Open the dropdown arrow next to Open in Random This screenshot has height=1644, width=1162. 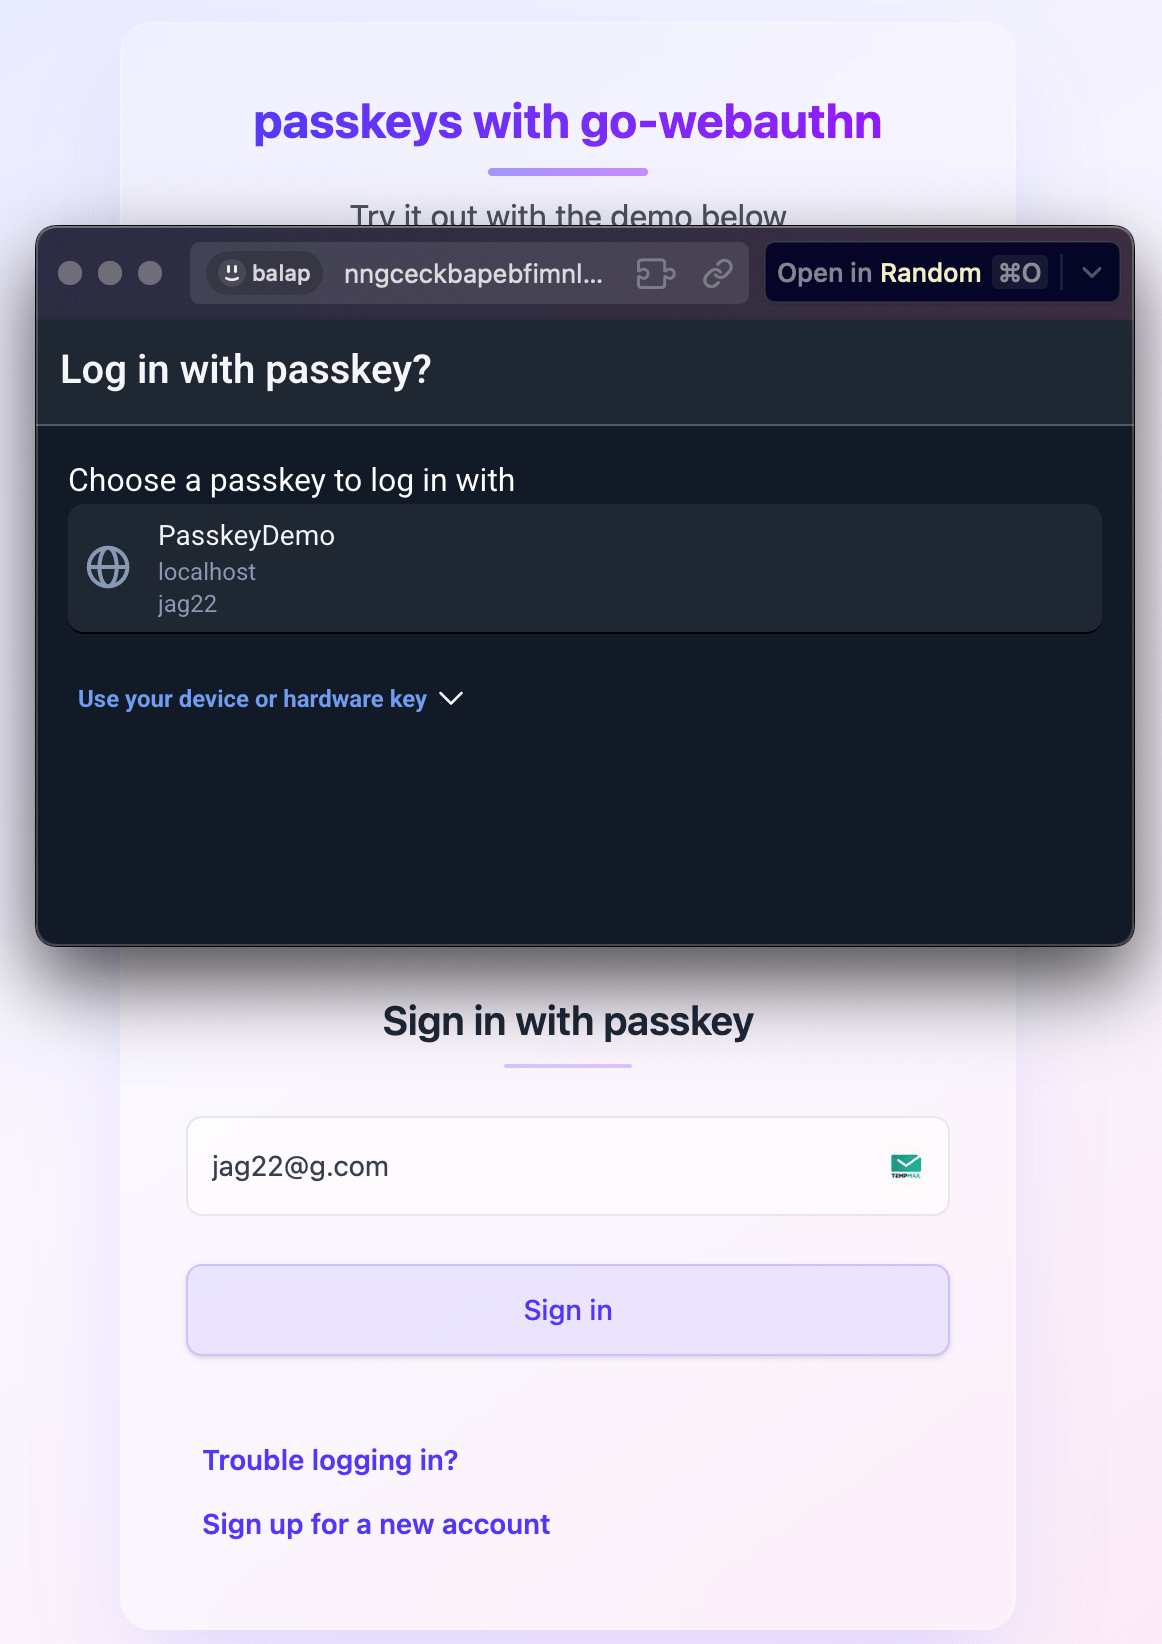click(x=1092, y=273)
